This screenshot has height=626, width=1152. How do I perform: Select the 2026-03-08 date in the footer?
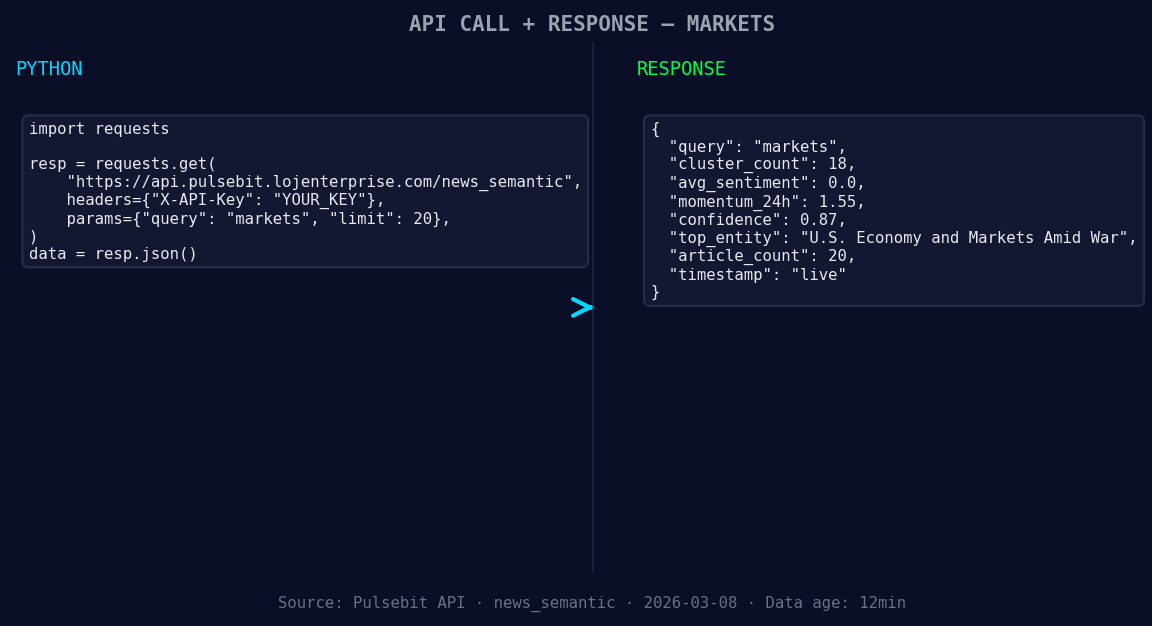pos(690,602)
